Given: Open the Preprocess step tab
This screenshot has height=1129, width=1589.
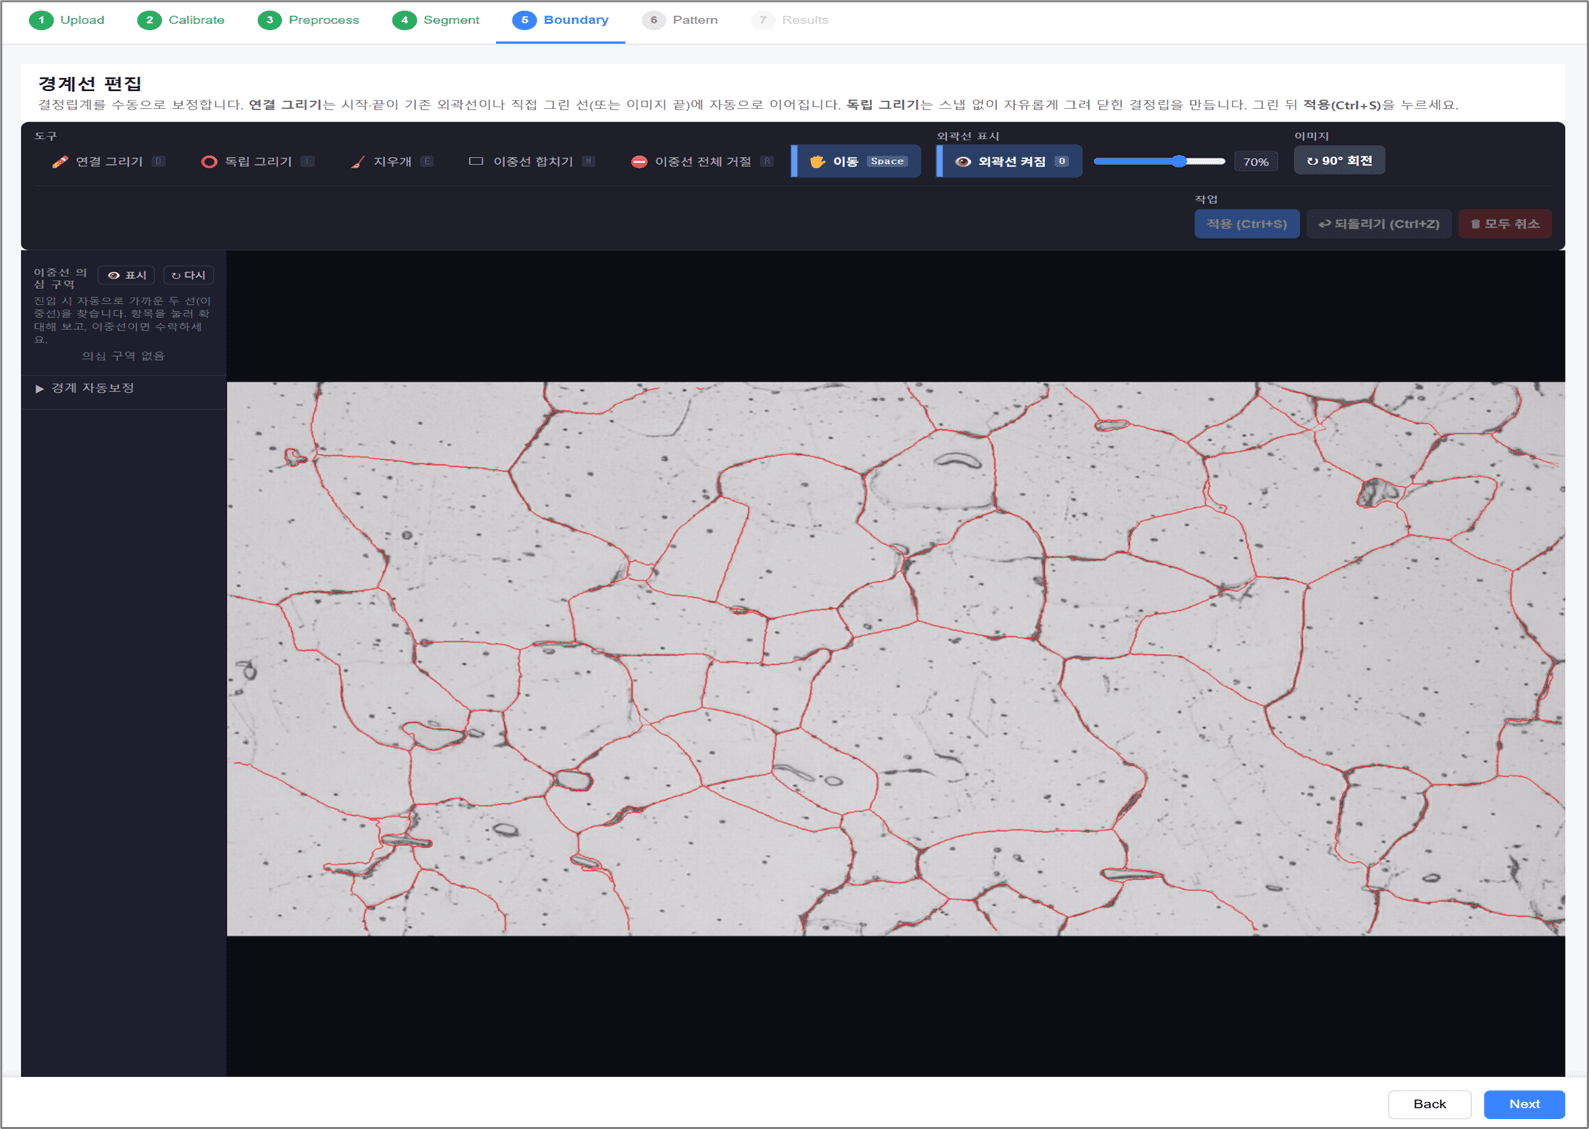Looking at the screenshot, I should coord(309,20).
